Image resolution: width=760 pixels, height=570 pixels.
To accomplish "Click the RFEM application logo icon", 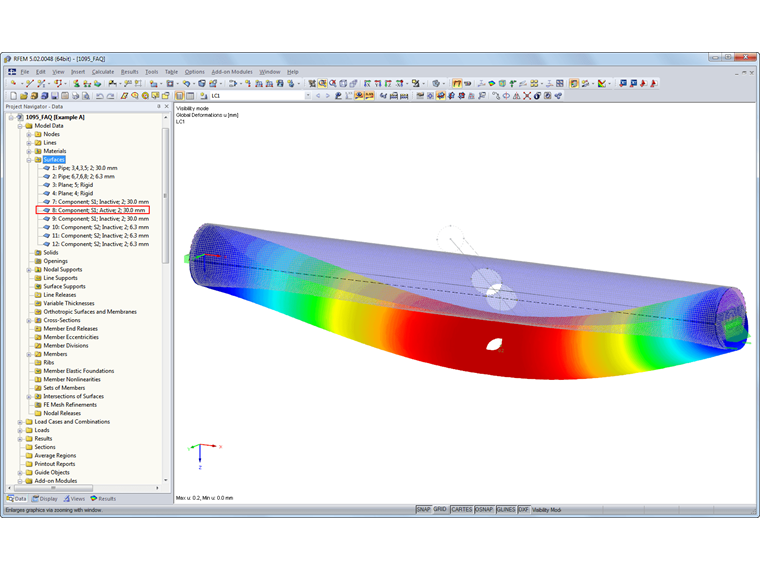I will (7, 59).
